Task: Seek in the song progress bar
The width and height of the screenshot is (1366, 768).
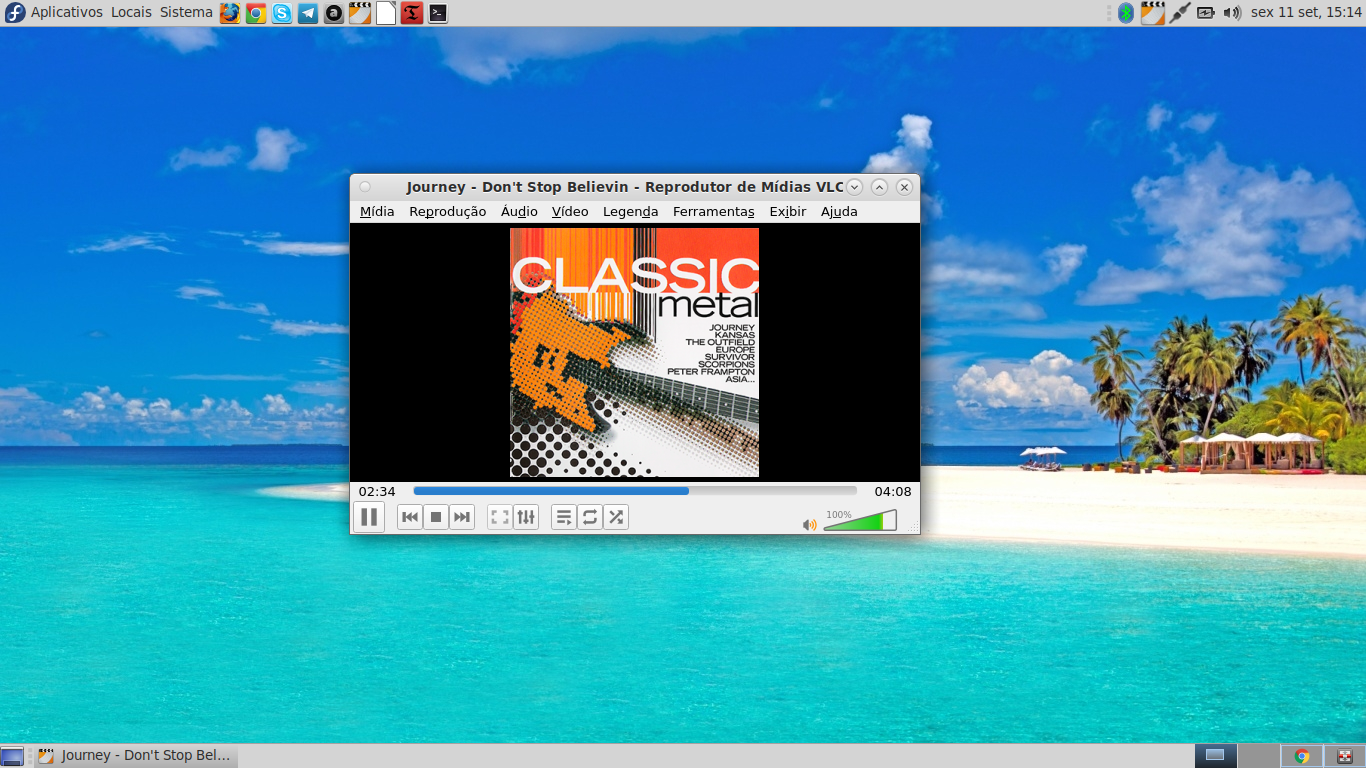Action: click(x=635, y=491)
